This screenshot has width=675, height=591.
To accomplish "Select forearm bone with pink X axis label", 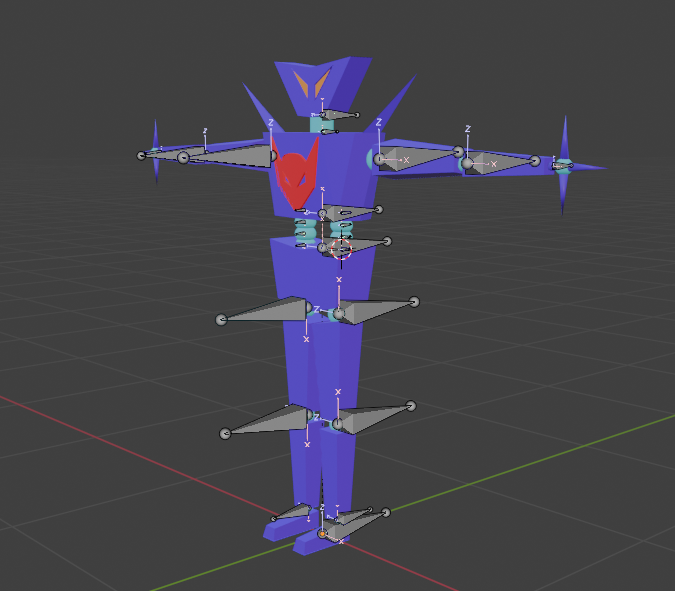I will point(499,162).
